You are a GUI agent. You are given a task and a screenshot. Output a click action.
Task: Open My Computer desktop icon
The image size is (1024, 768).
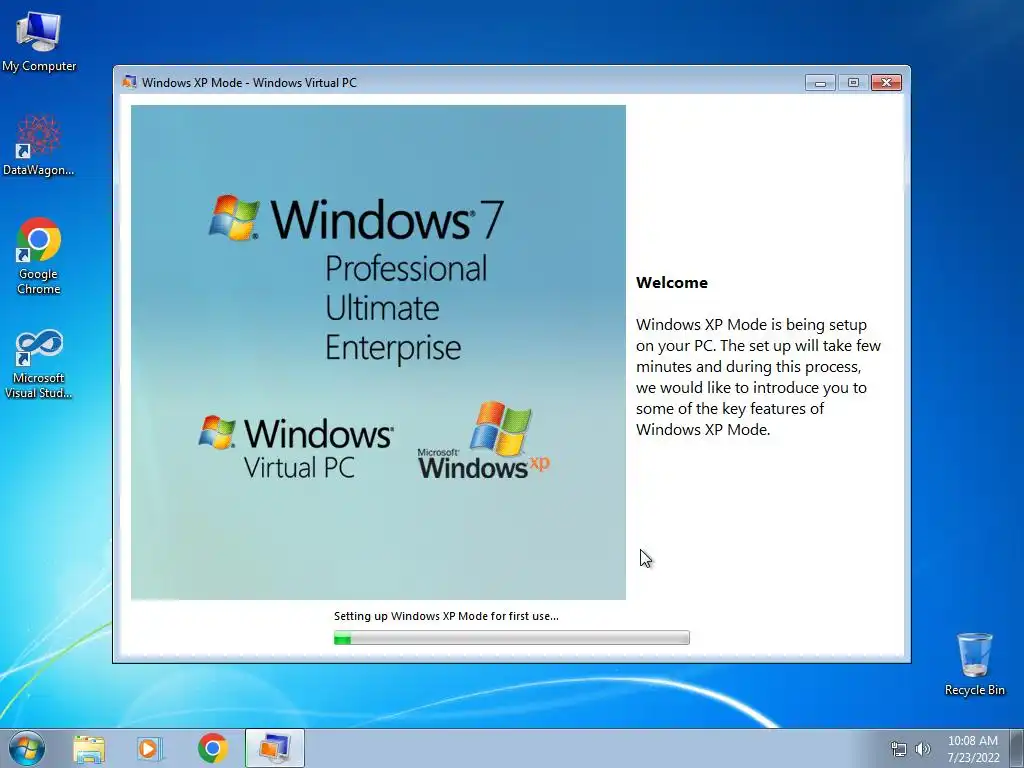[x=39, y=42]
